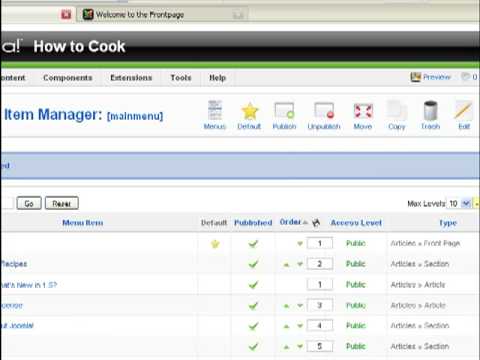Screen dimensions: 480x360
Task: Click default star in Front Page row
Action: point(215,244)
